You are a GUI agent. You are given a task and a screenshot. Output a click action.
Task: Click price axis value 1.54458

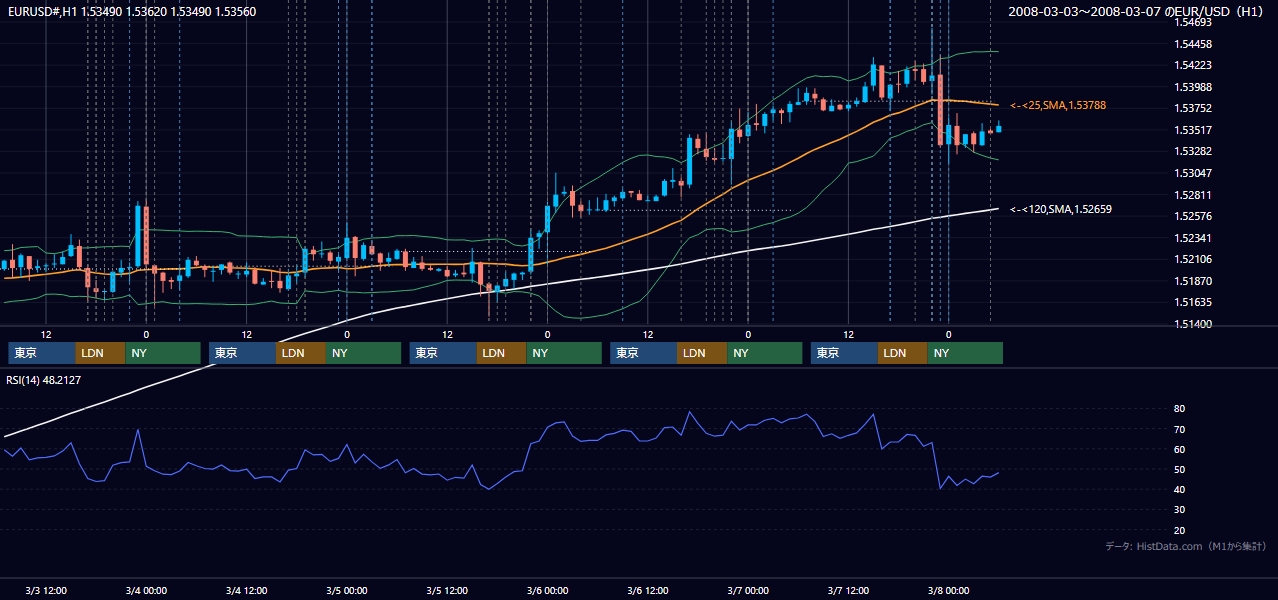pyautogui.click(x=1193, y=44)
